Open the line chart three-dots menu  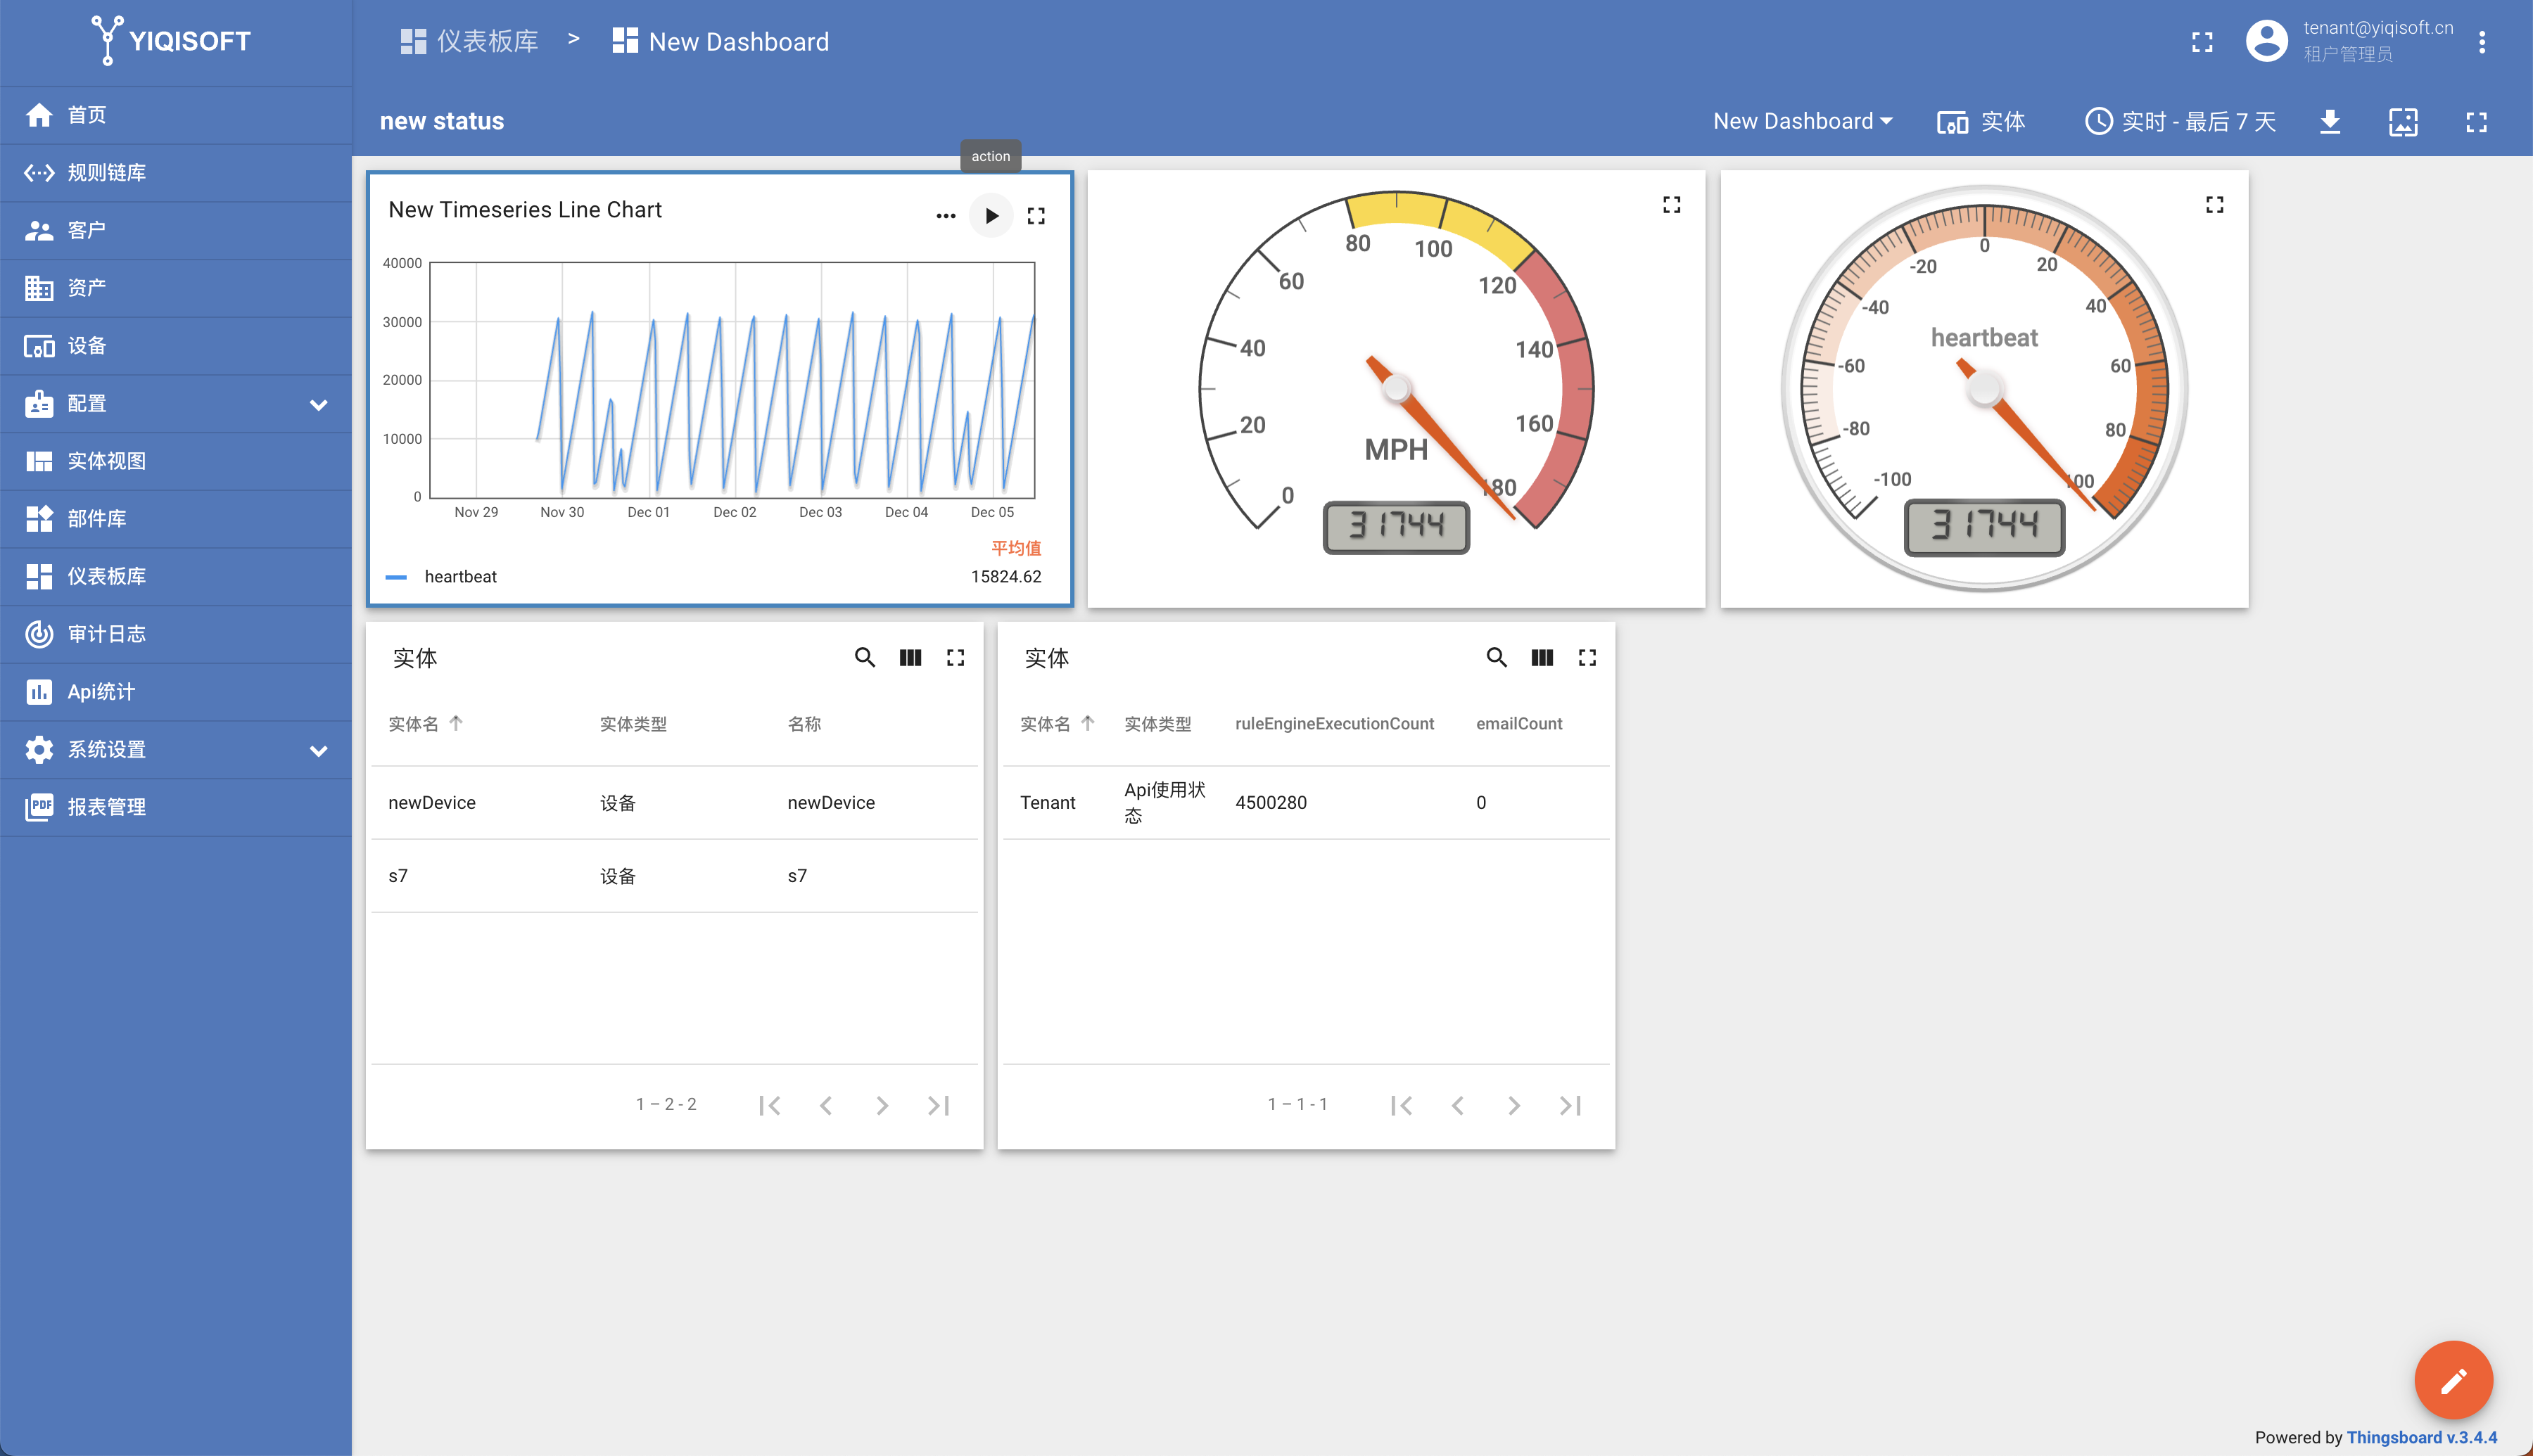(945, 215)
